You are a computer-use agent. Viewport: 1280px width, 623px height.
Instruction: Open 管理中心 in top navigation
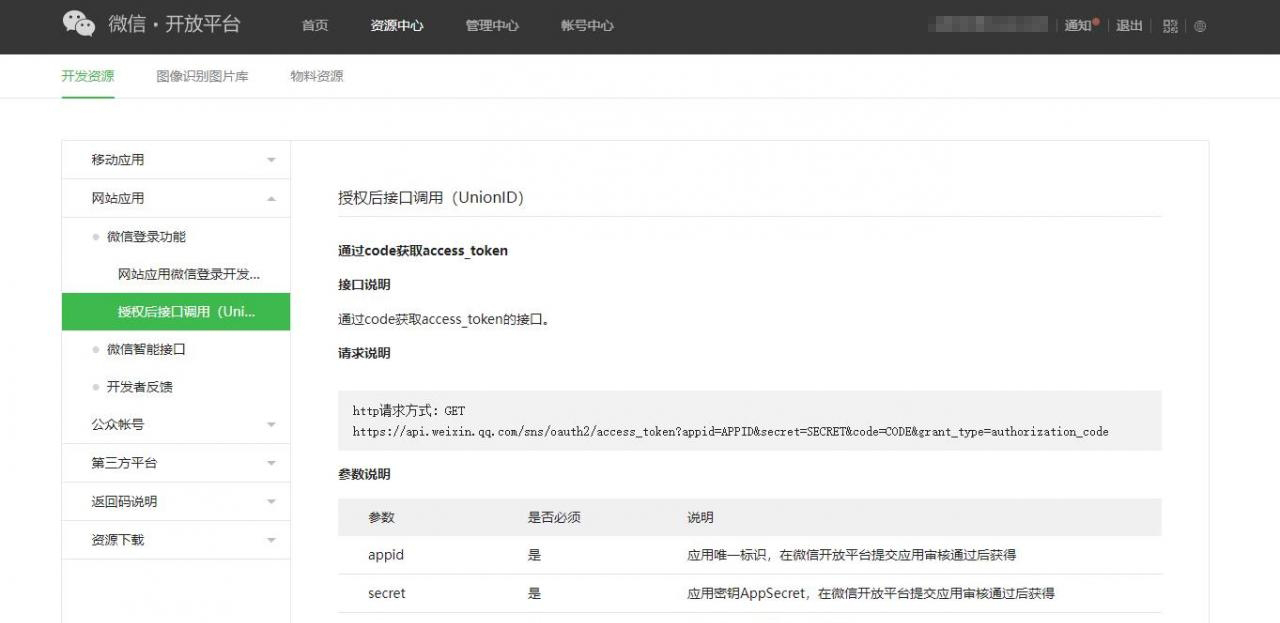[x=492, y=26]
